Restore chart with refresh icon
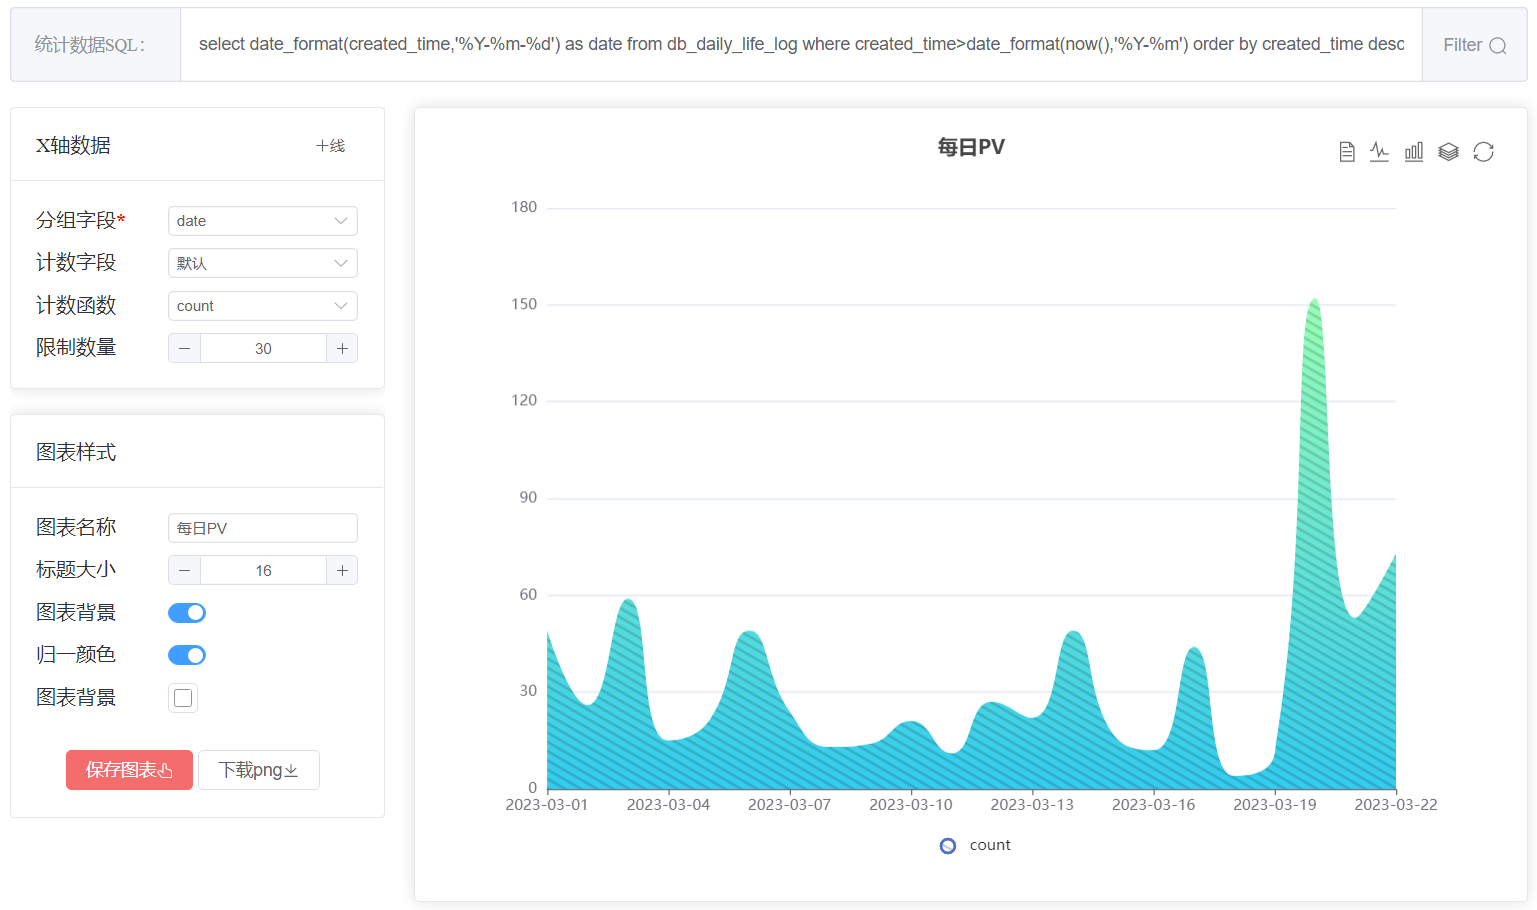Viewport: 1537px width, 910px height. point(1483,152)
